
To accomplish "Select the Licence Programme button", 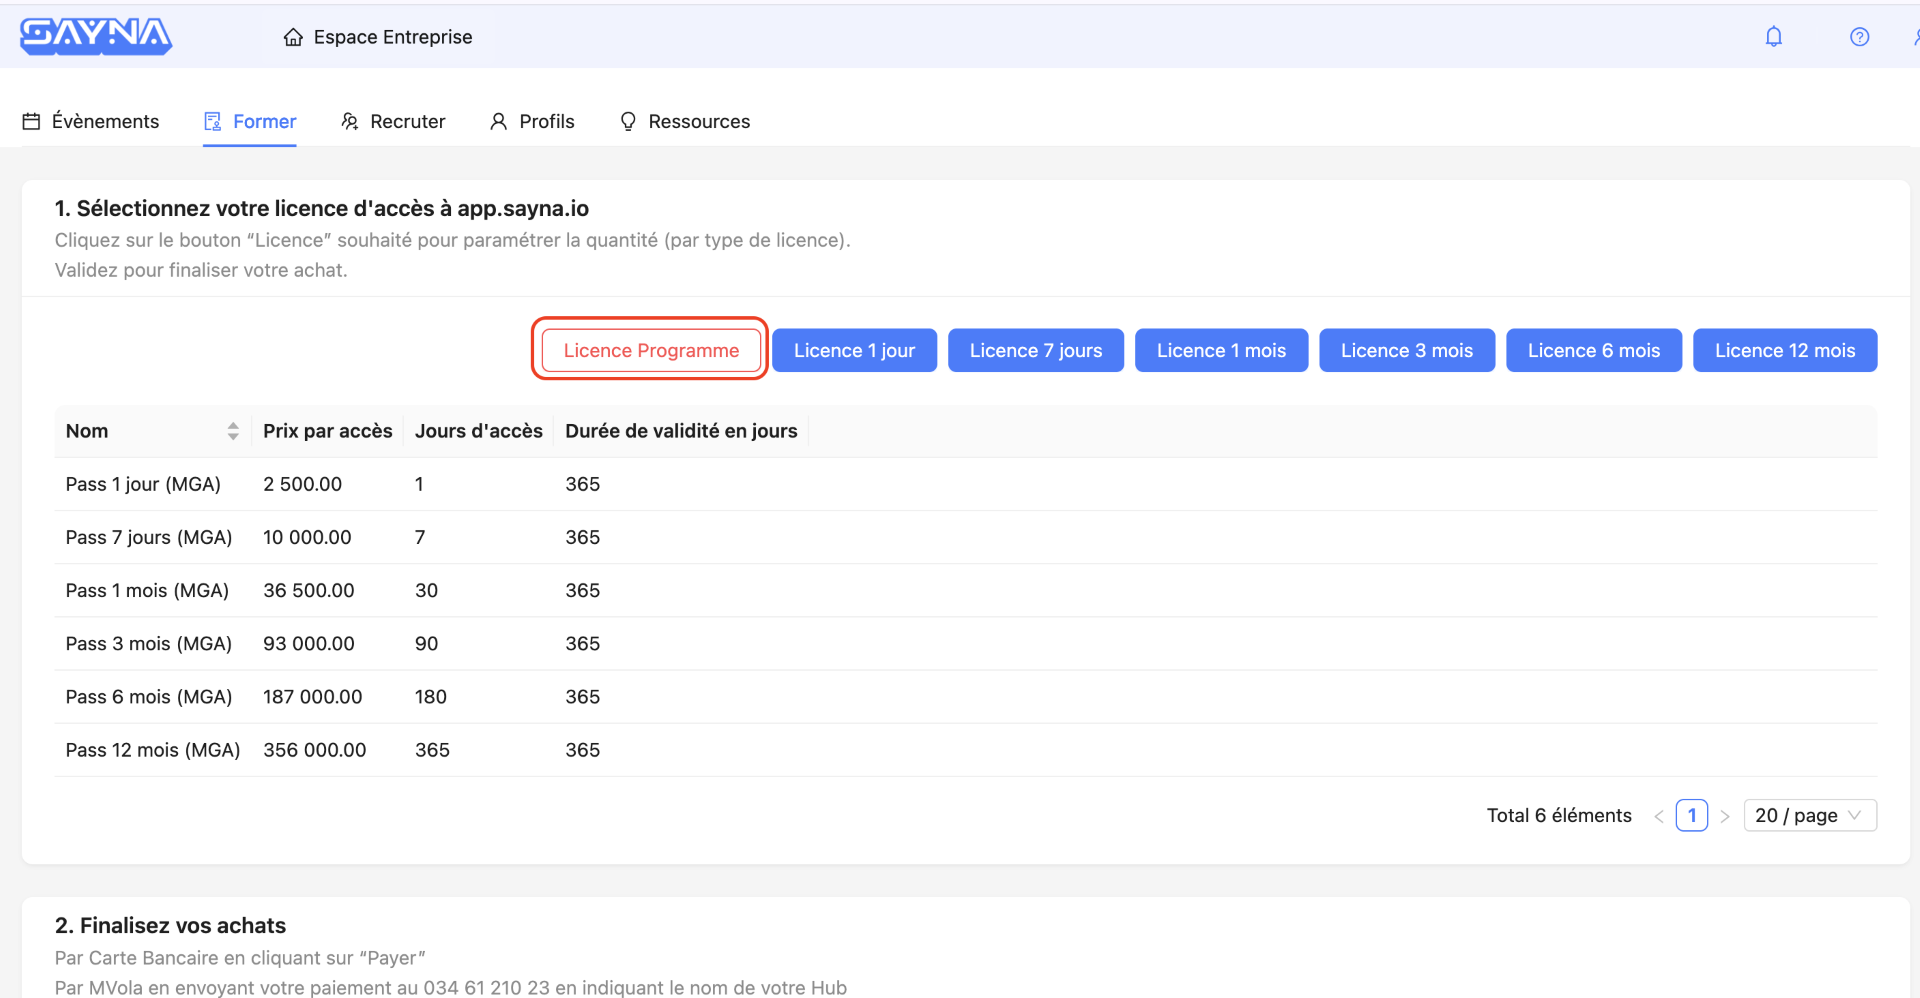I will point(651,350).
